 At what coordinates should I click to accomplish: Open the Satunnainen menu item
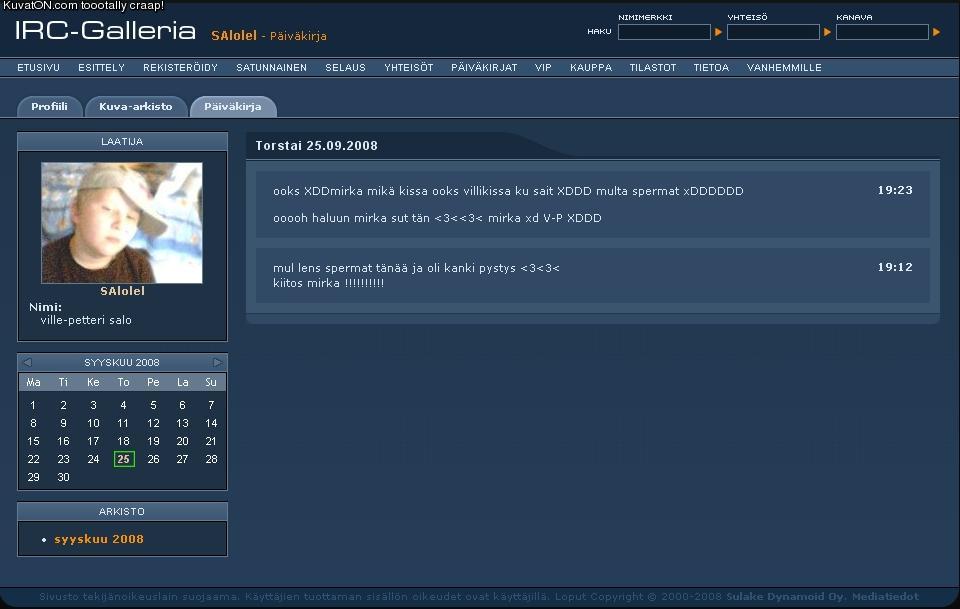(271, 67)
